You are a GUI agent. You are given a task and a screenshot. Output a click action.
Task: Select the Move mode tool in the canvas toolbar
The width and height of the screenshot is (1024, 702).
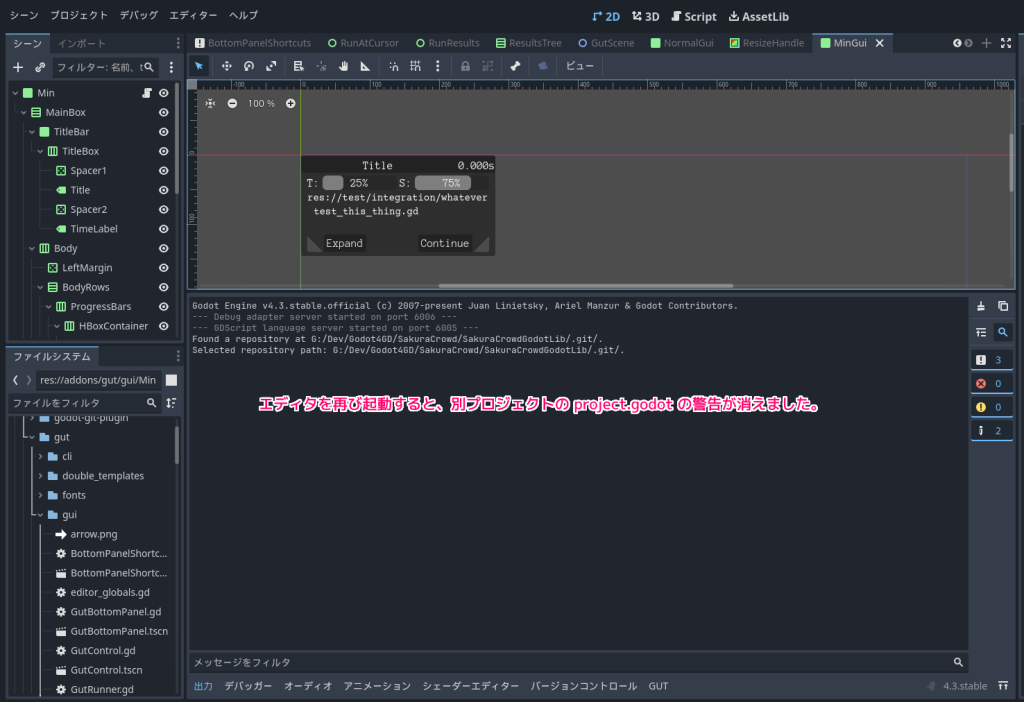pyautogui.click(x=227, y=66)
